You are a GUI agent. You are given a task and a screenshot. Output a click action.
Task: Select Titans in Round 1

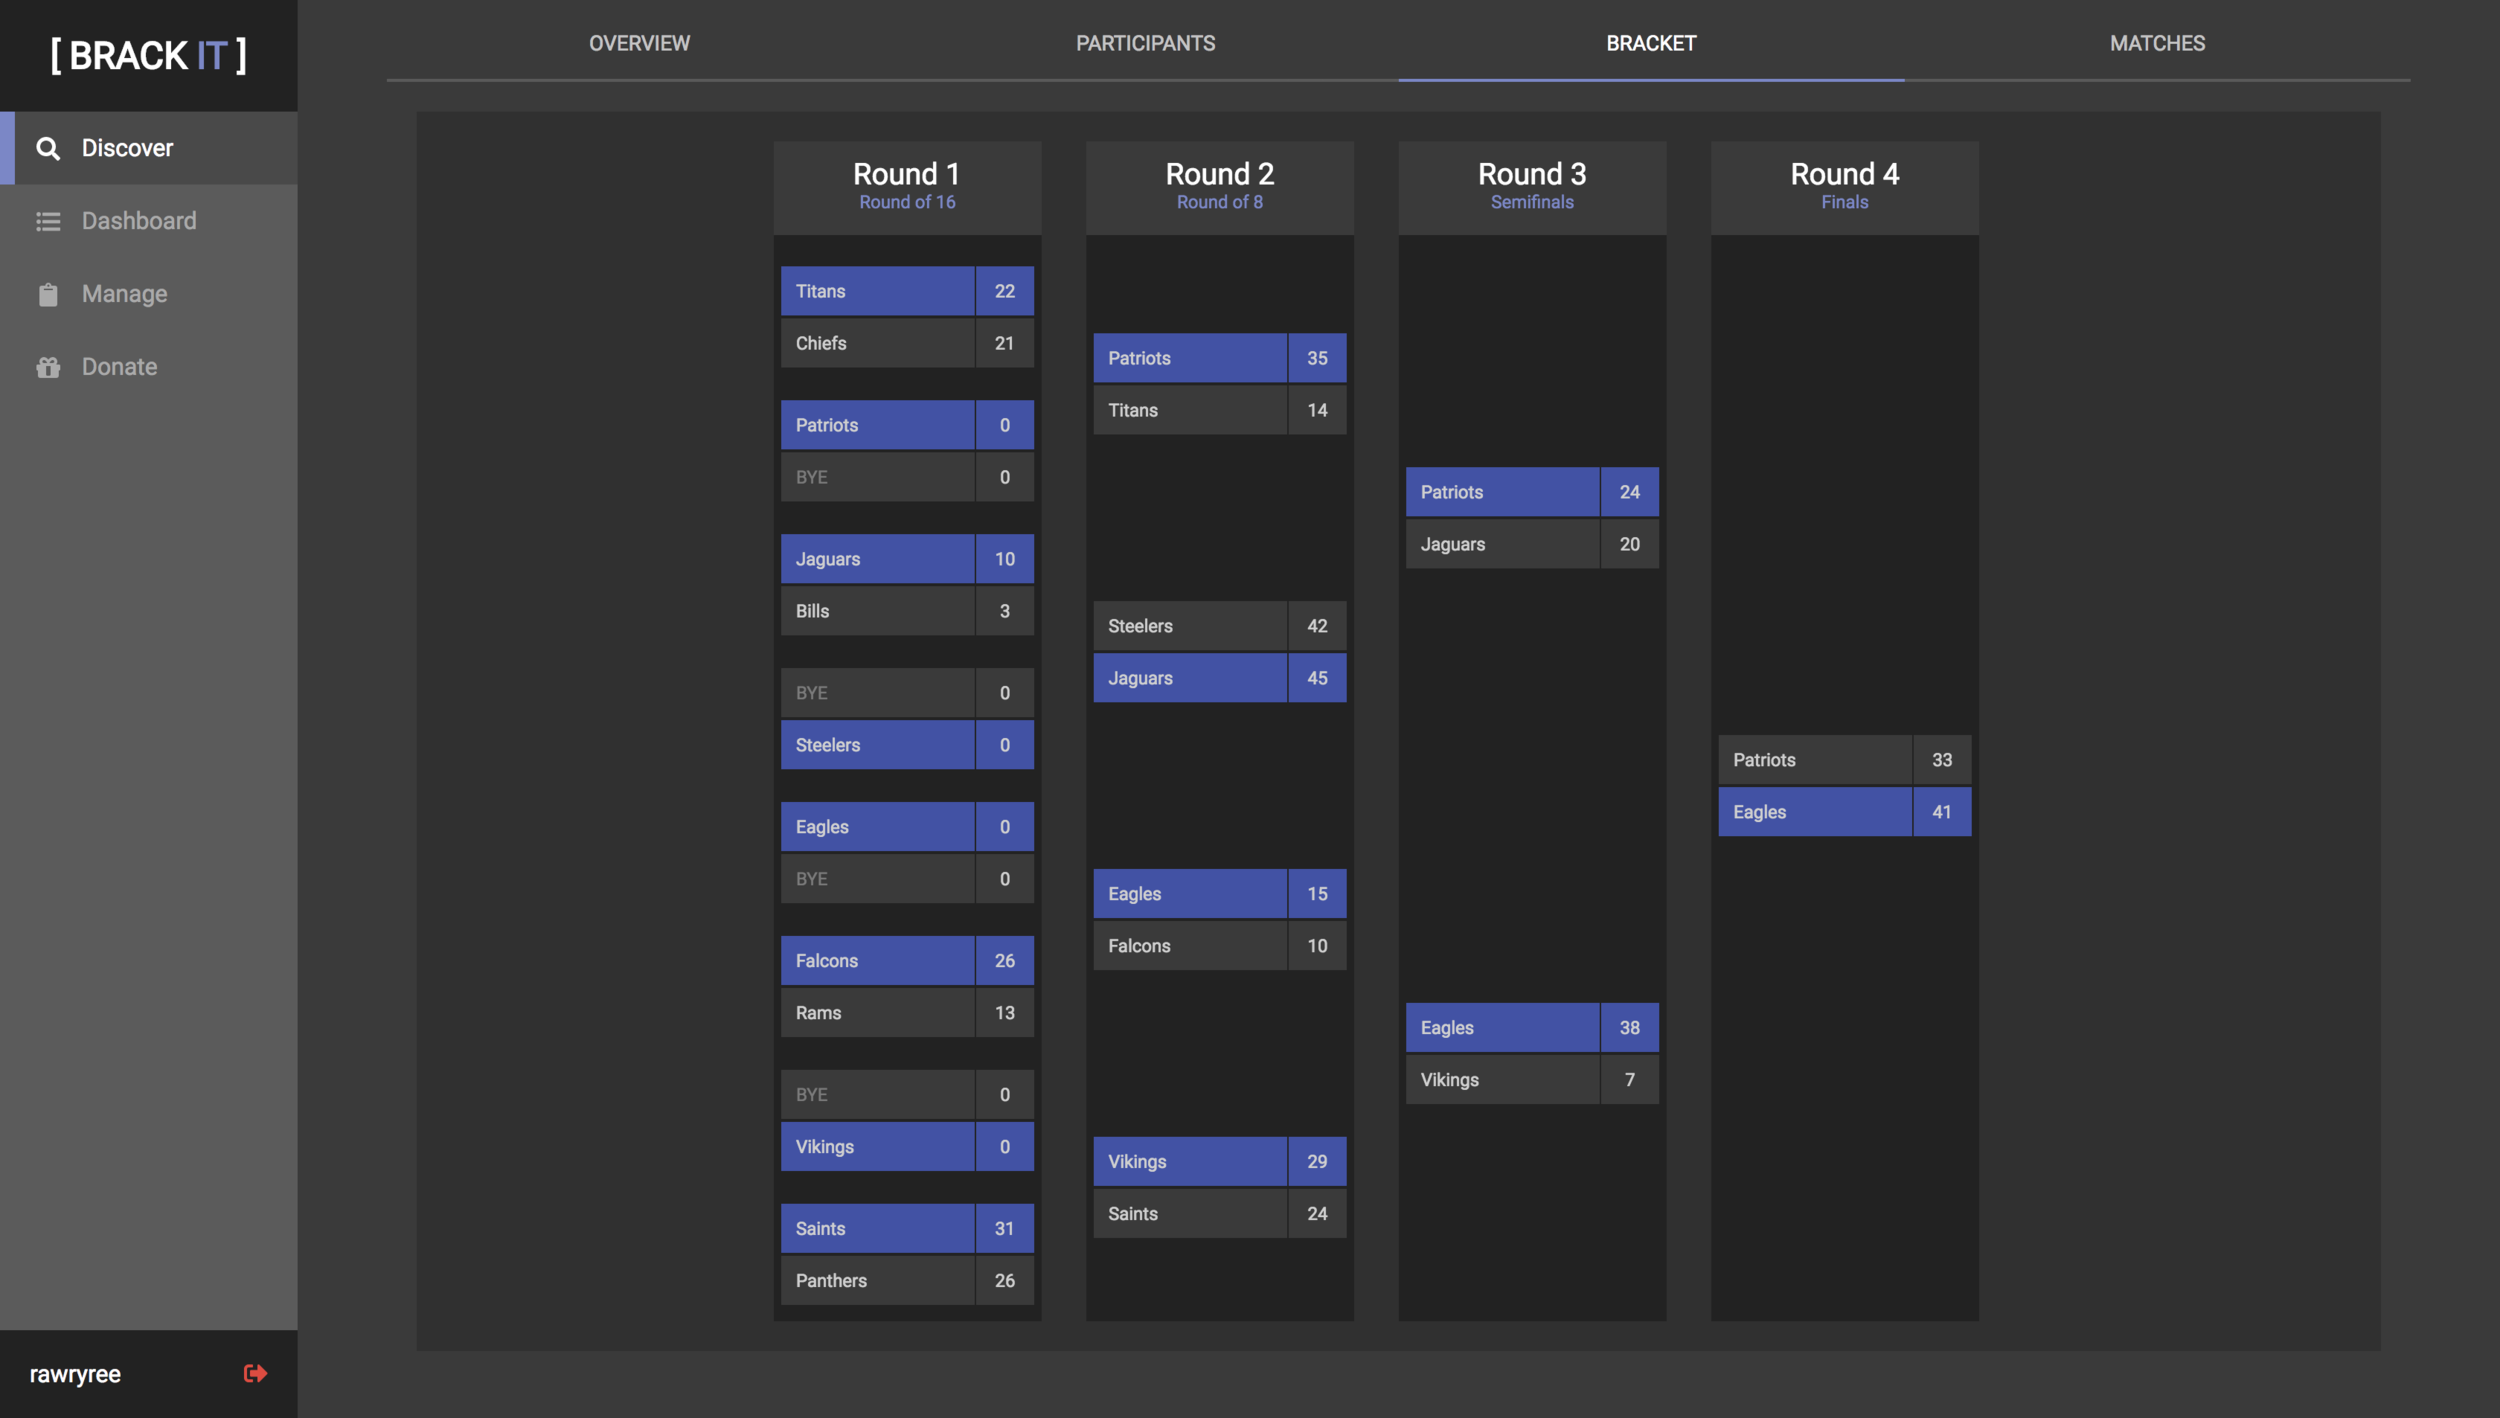tap(877, 291)
